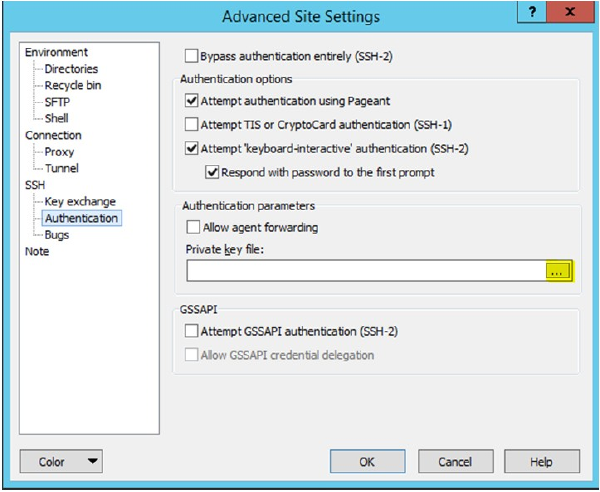Viewport: 600px width, 492px height.
Task: Open the Color dropdown button
Action: point(61,461)
